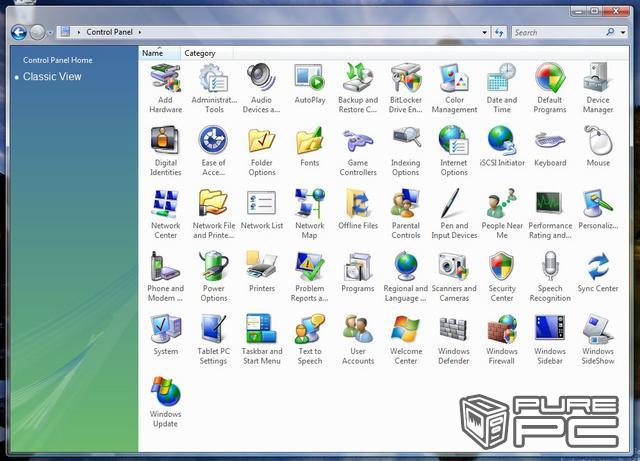640x461 pixels.
Task: Launch Device Manager
Action: [x=598, y=88]
